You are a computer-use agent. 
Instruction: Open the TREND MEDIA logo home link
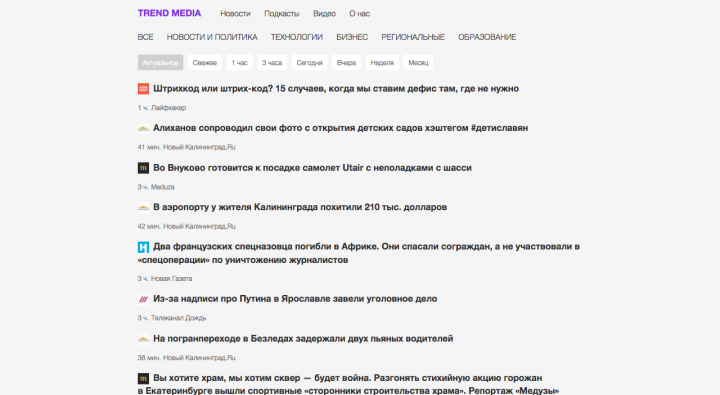pos(169,13)
